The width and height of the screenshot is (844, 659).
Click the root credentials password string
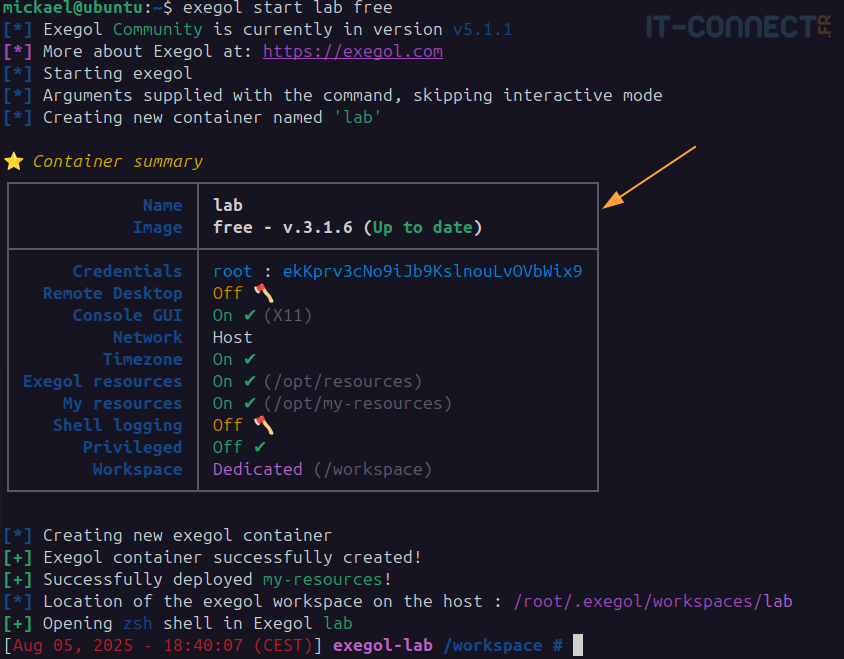point(432,271)
